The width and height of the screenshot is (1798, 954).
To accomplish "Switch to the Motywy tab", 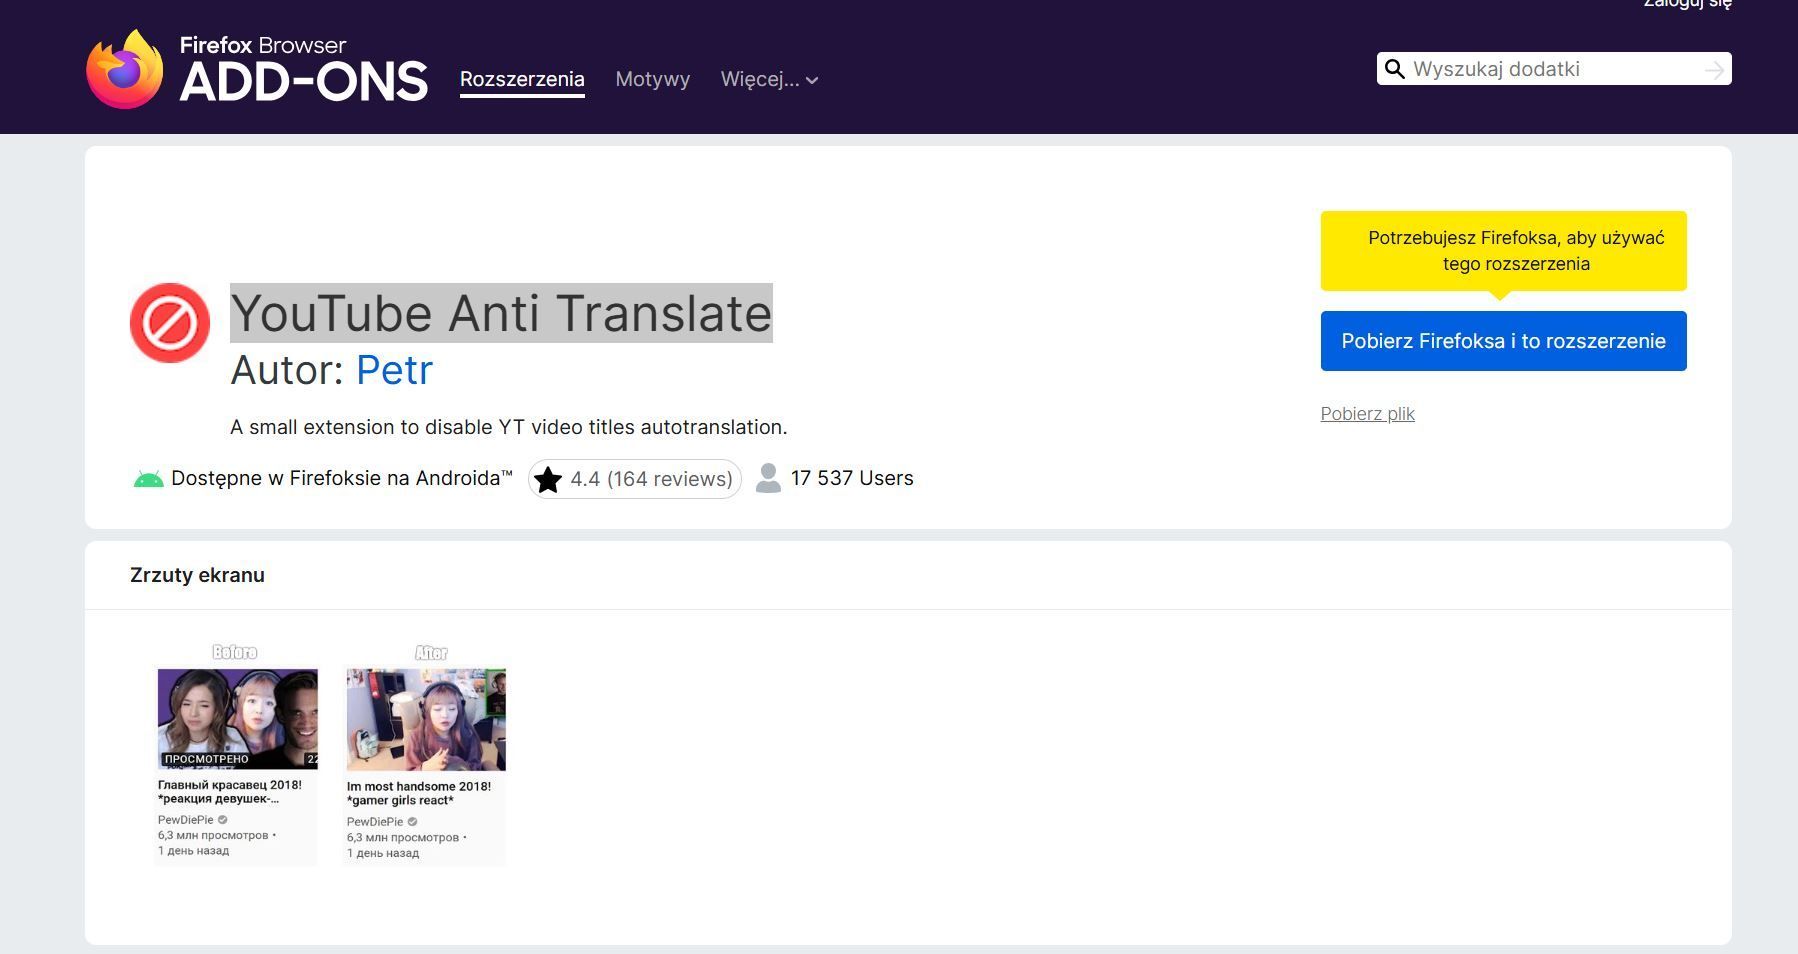I will click(x=652, y=79).
